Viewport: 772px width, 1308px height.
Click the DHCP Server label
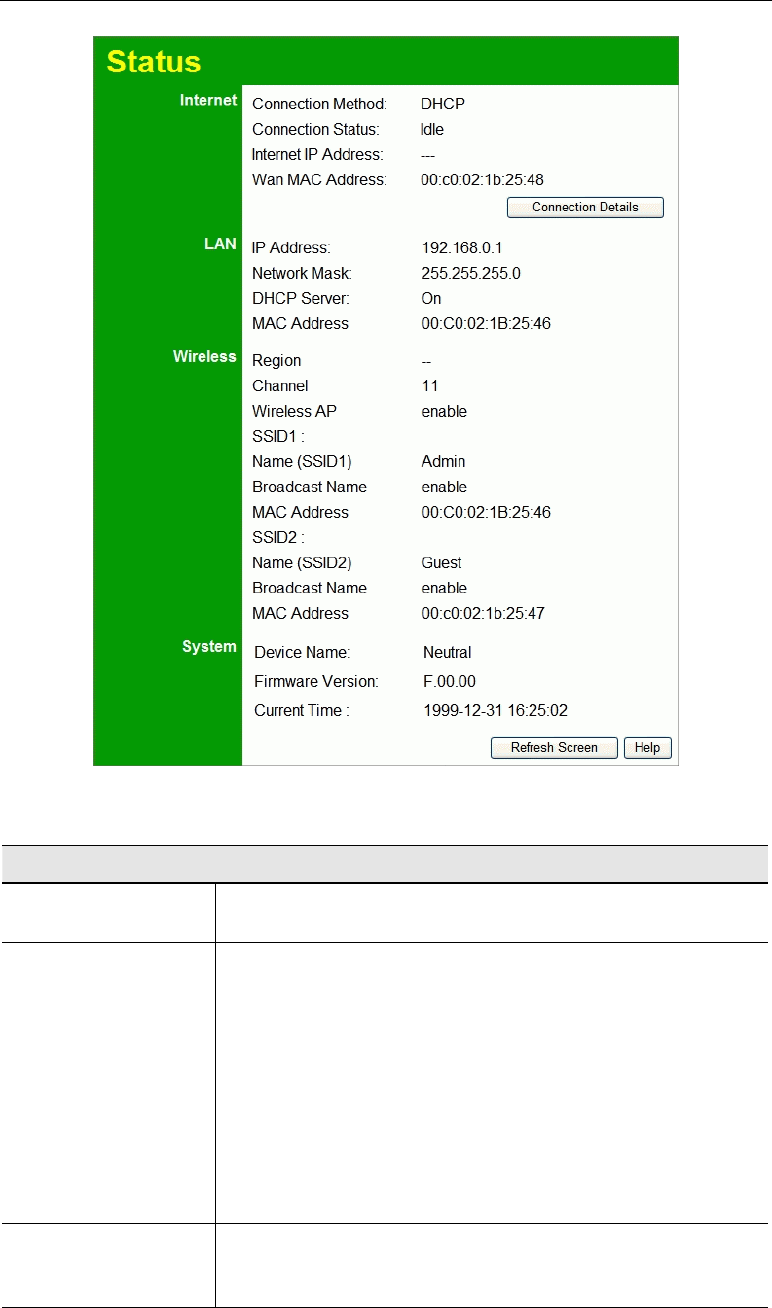[301, 298]
